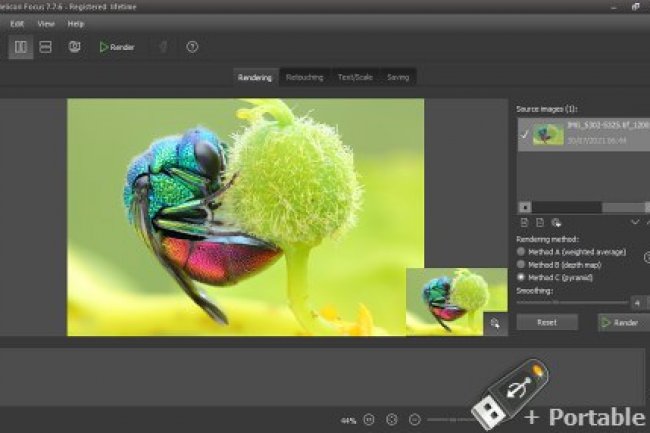Select the side-by-side vertical split view icon
This screenshot has width=650, height=433.
tap(21, 47)
